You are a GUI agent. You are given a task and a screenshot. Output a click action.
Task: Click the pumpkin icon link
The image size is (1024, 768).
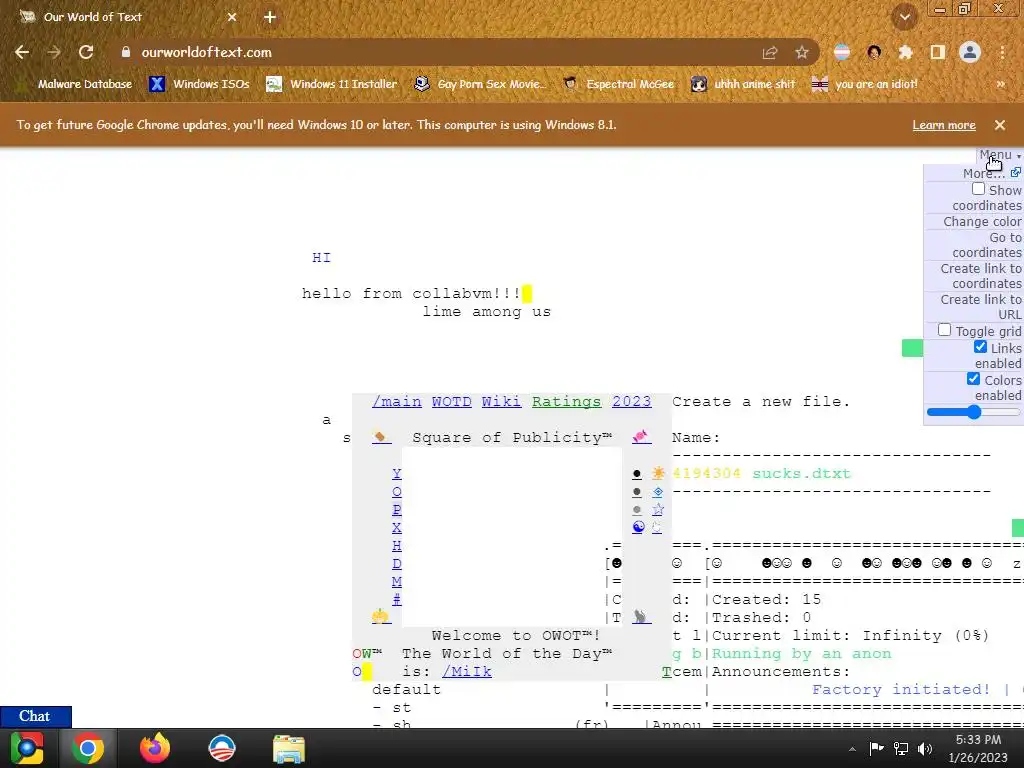click(381, 616)
